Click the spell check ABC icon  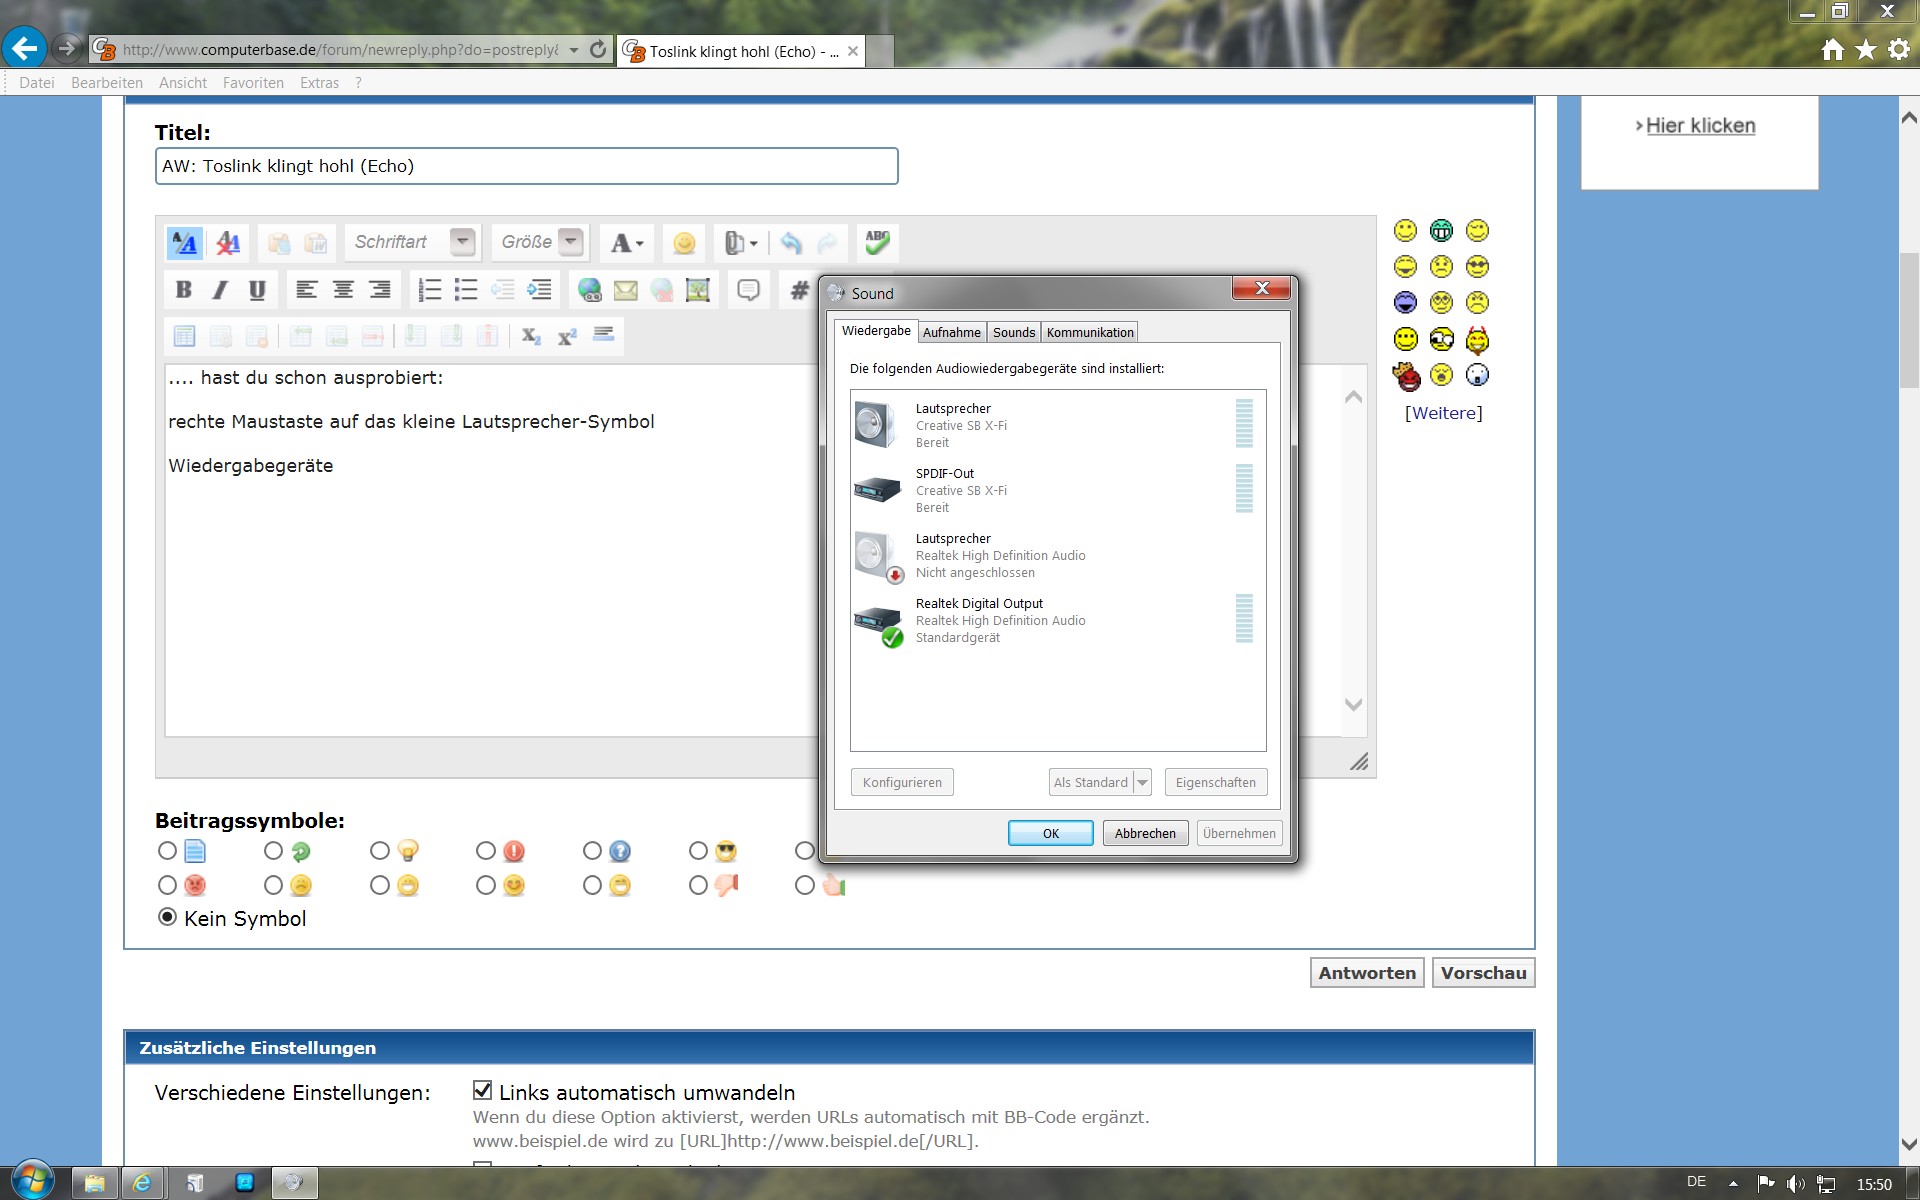coord(877,242)
